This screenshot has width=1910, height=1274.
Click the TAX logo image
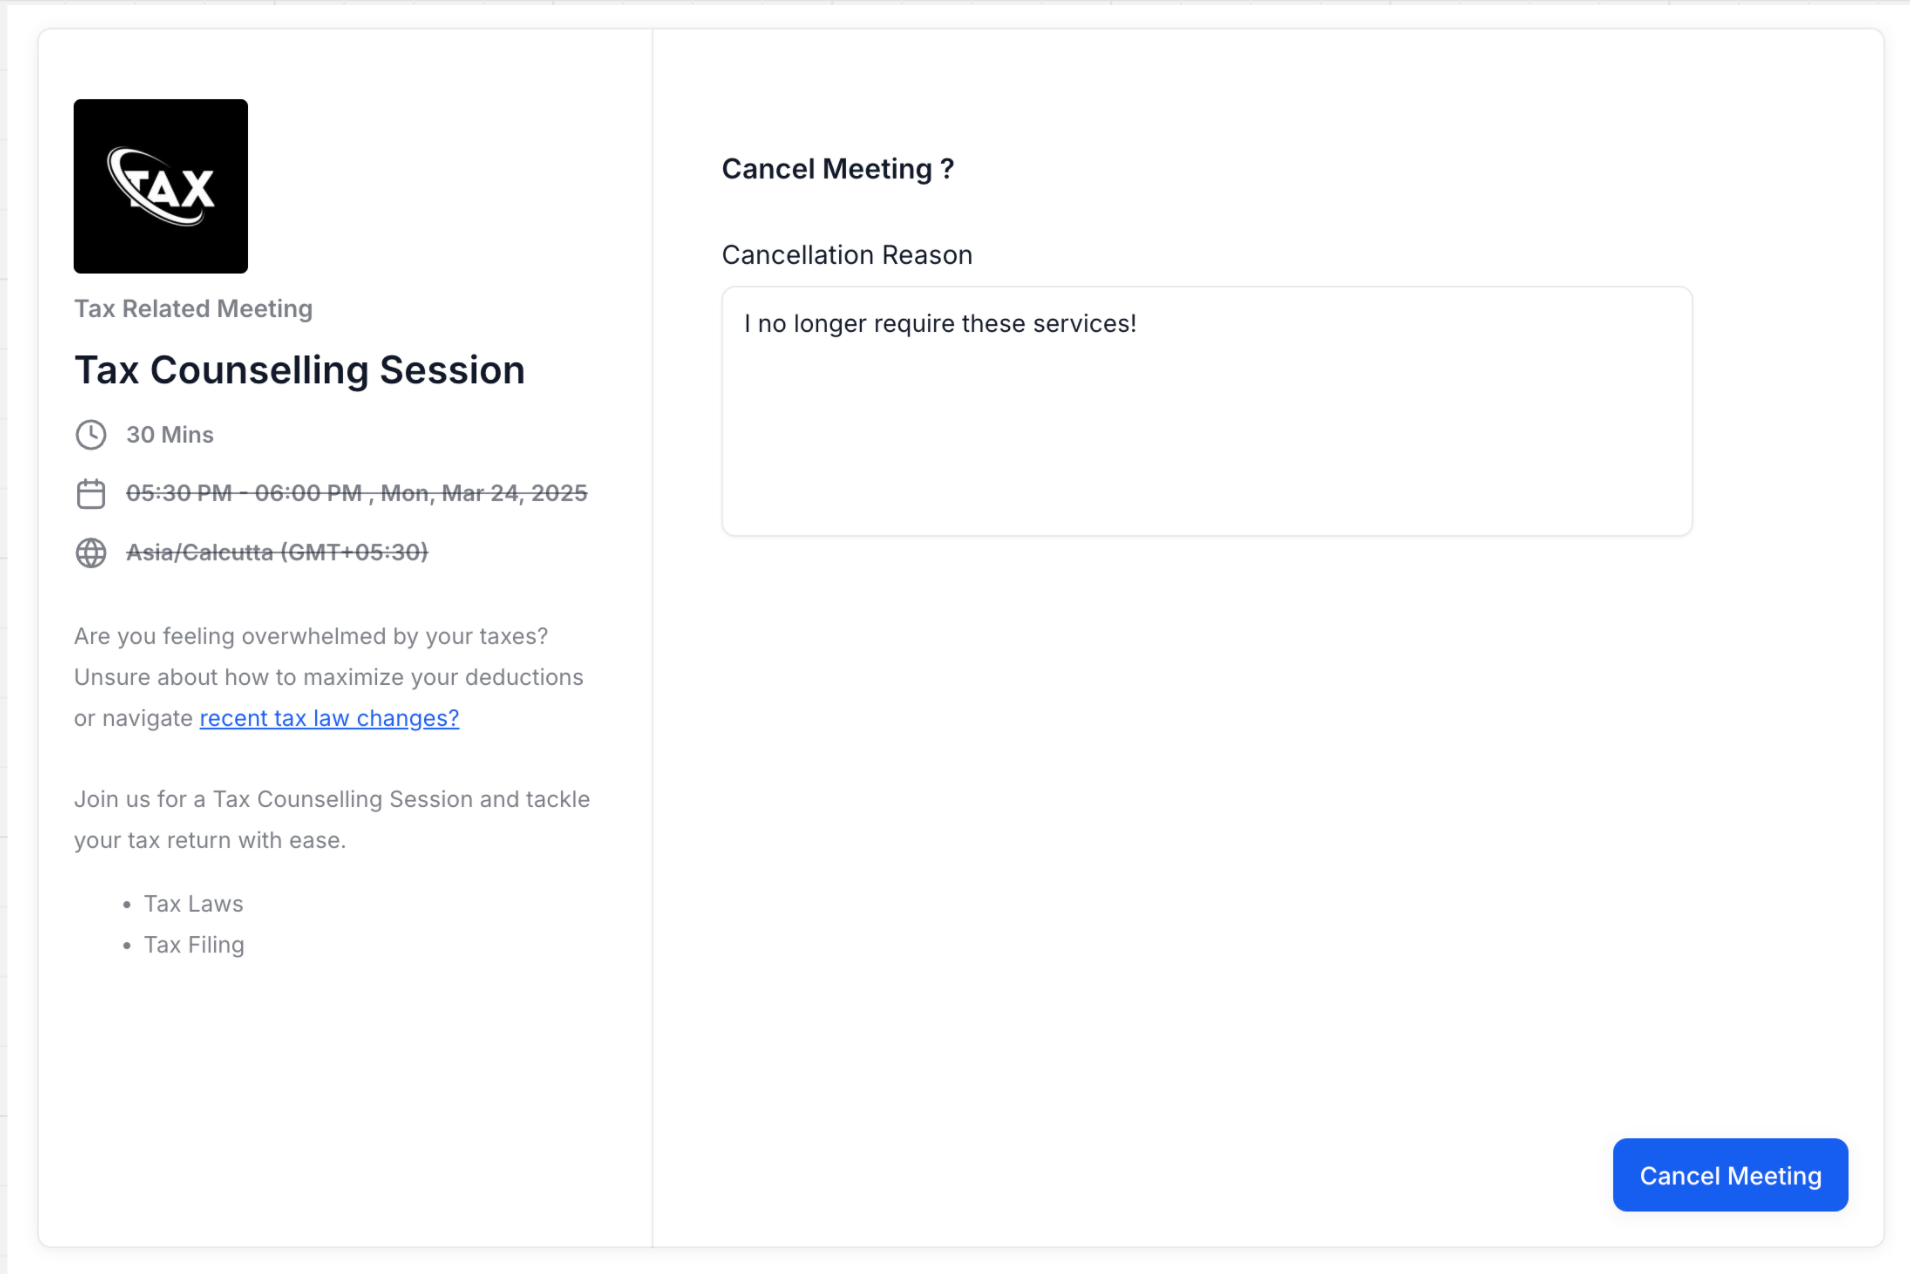(161, 186)
